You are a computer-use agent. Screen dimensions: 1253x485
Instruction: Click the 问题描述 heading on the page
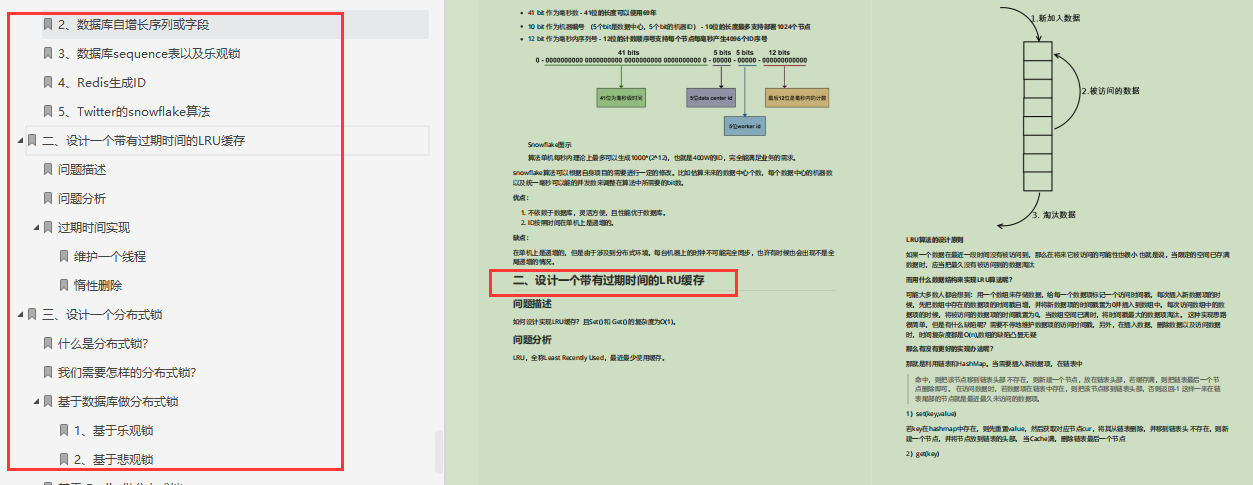[x=533, y=304]
